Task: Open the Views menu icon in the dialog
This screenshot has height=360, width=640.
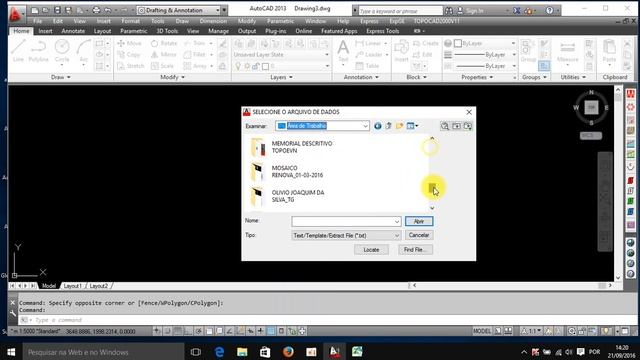Action: click(412, 126)
